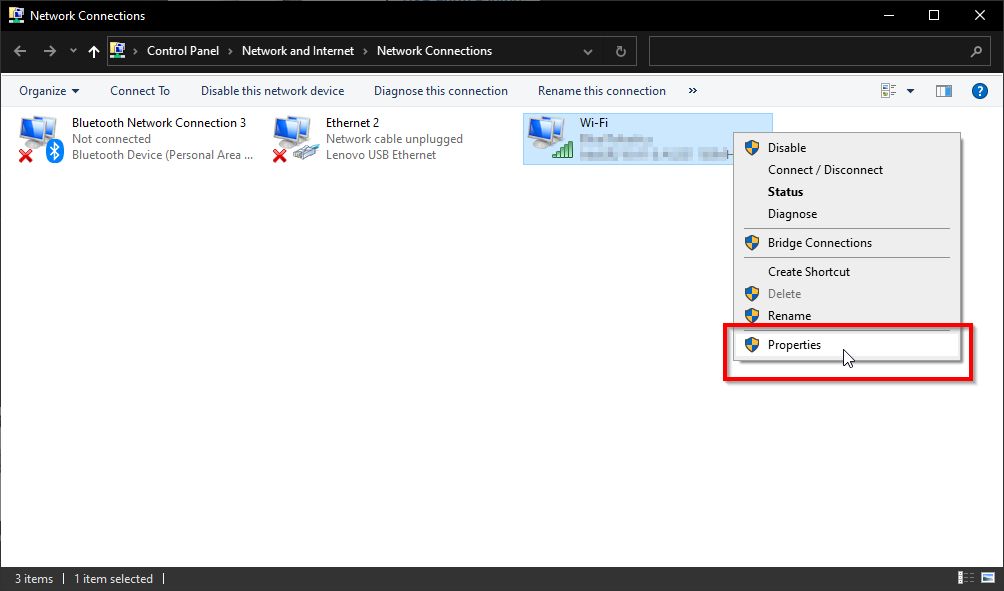Select the Wi-Fi connection icon

[549, 138]
